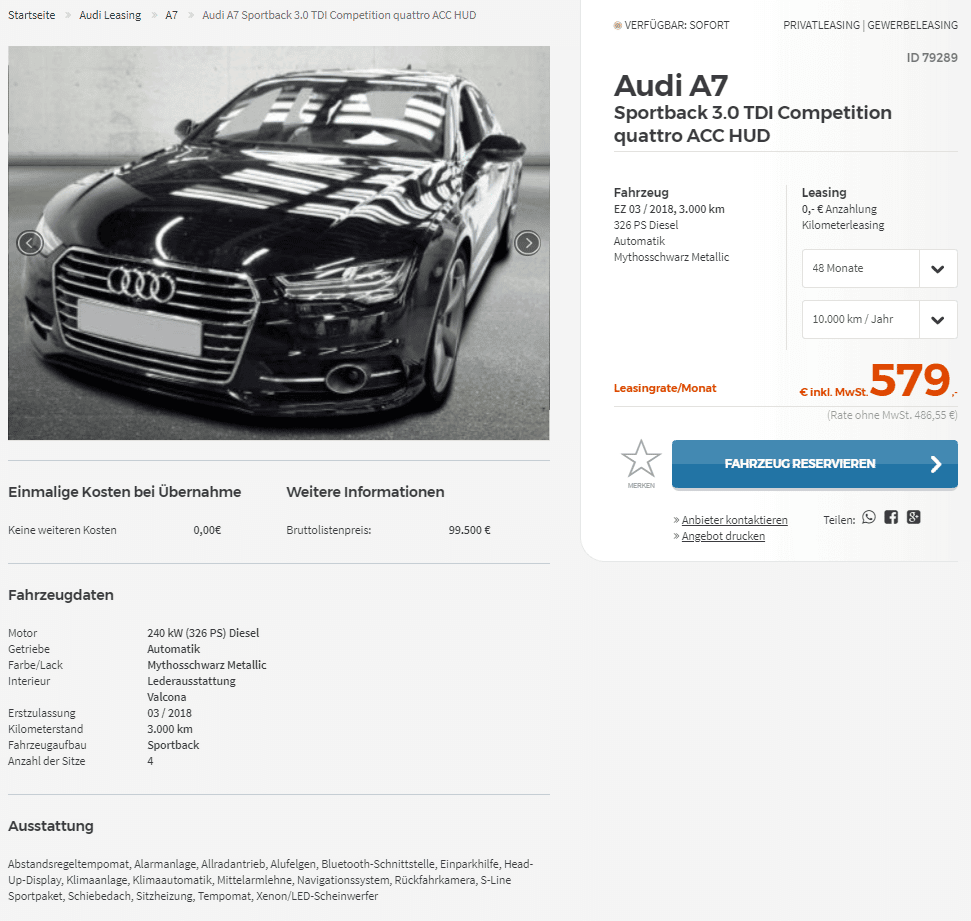Click the Lederausstattung interior value
This screenshot has height=921, width=971.
pyautogui.click(x=191, y=681)
